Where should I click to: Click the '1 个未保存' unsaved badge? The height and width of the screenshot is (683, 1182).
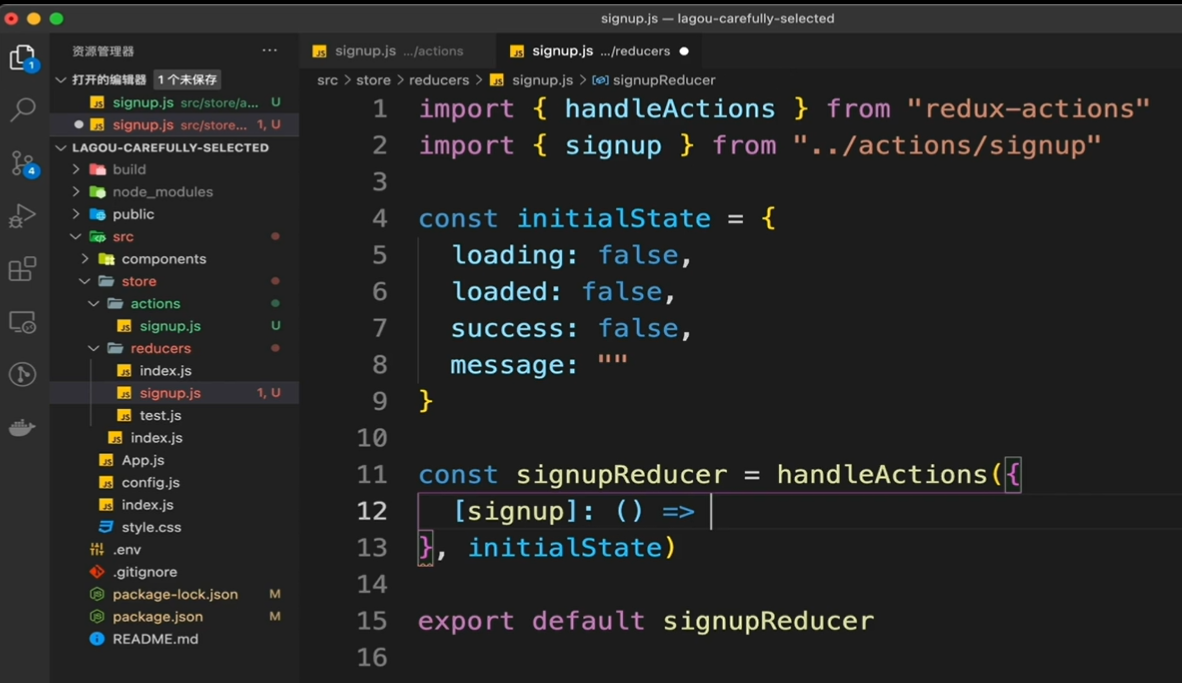(187, 79)
